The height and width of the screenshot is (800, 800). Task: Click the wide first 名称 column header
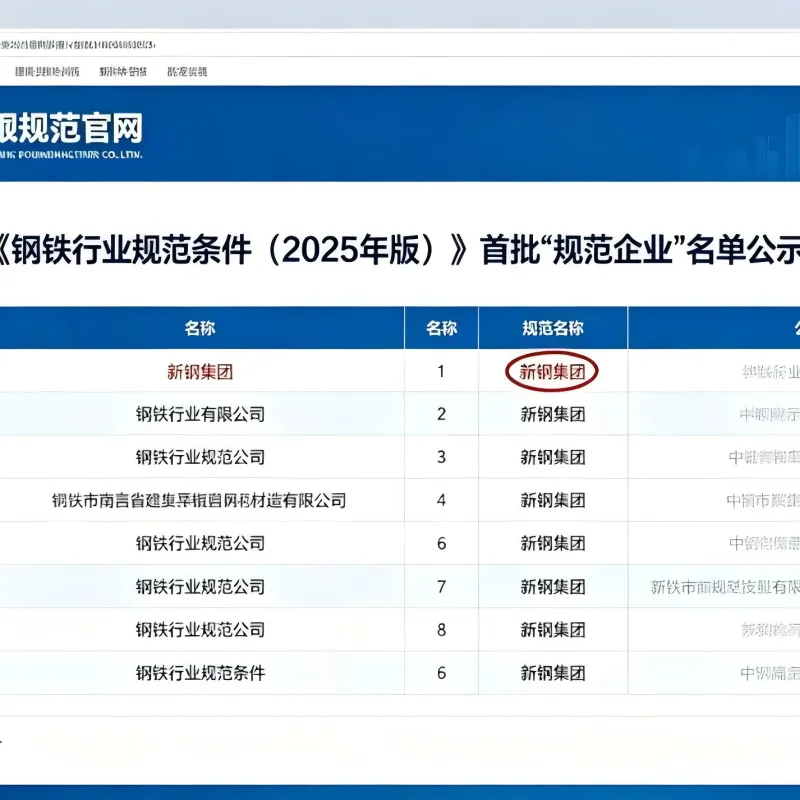(x=200, y=328)
